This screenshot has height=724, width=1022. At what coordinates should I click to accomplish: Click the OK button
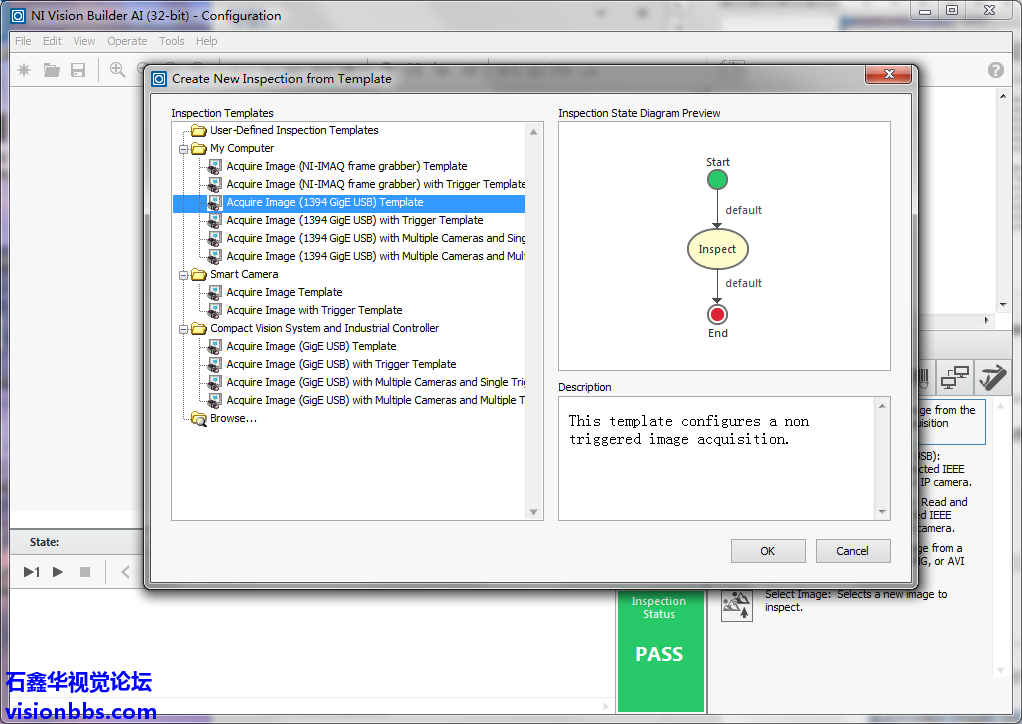(768, 551)
